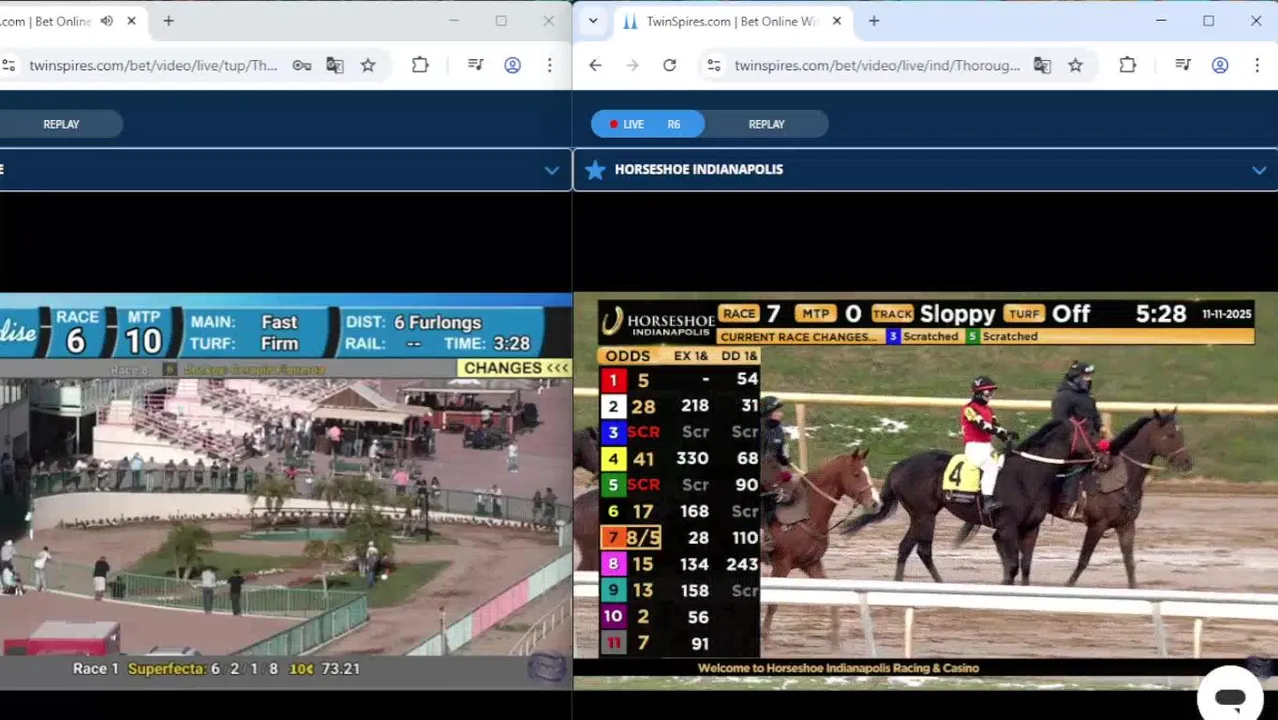Select LIVE R6 tab in right window

tap(647, 124)
